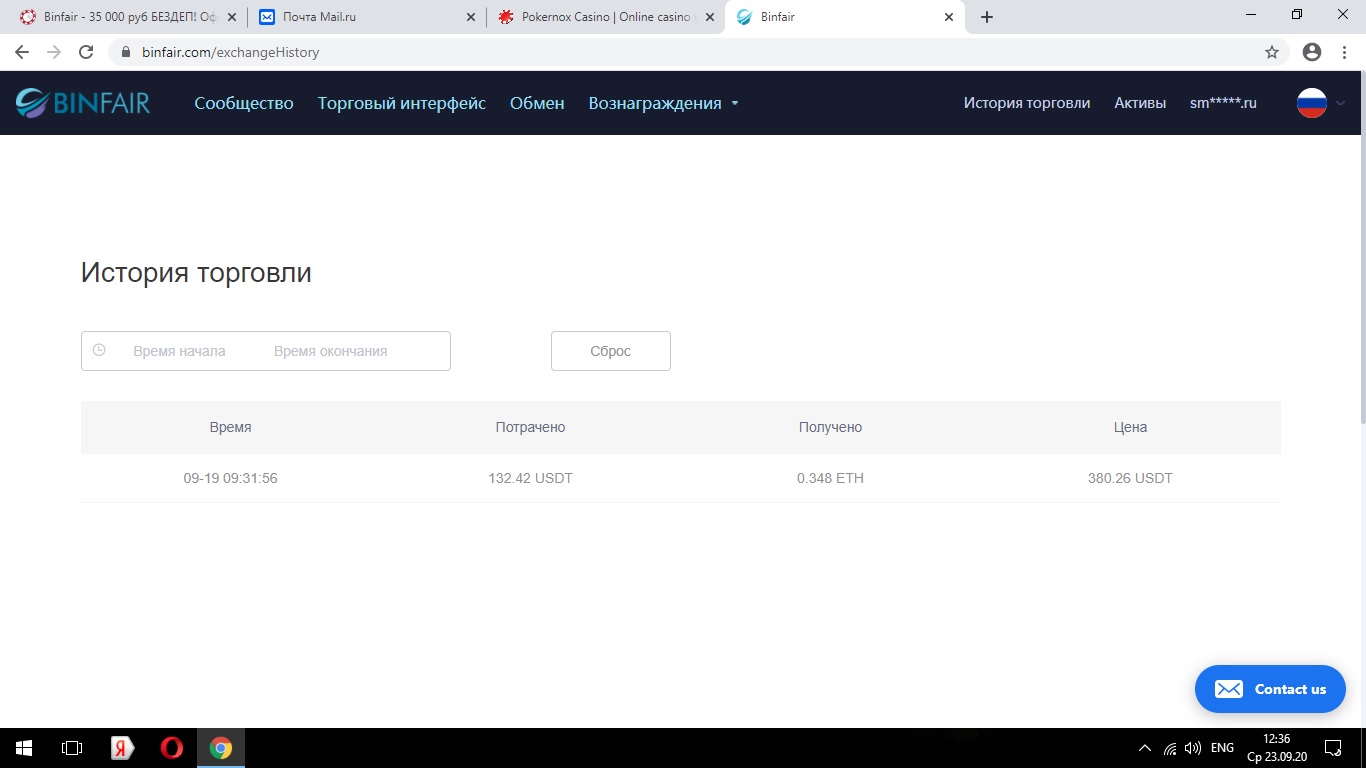Open the Обмен page
This screenshot has width=1366, height=768.
click(x=537, y=103)
